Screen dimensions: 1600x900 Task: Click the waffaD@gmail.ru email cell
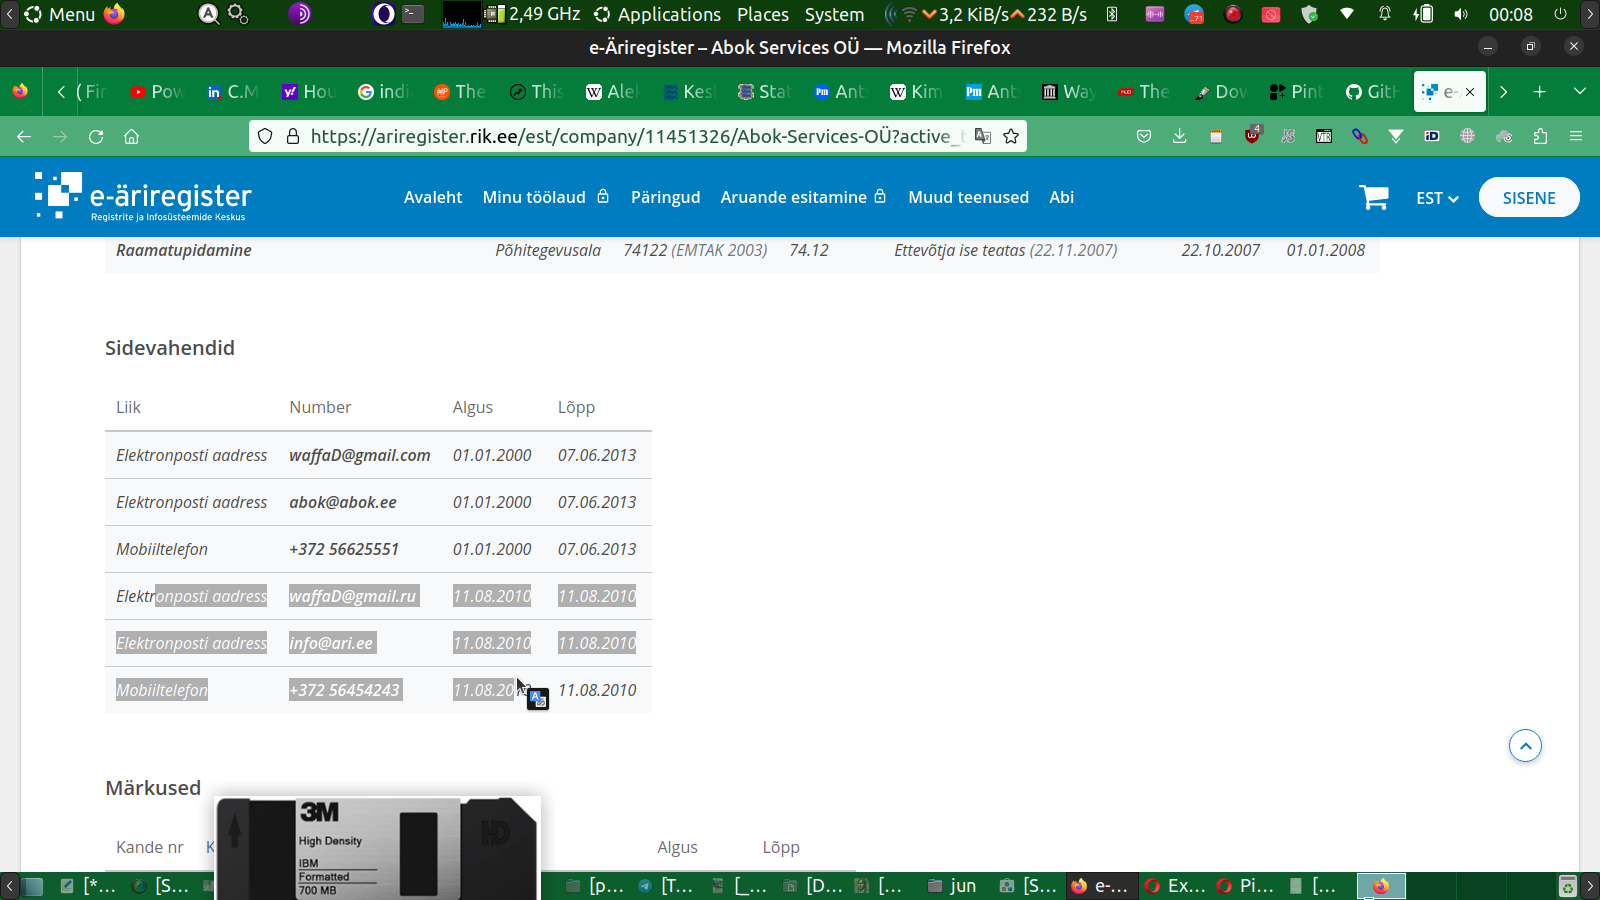tap(353, 596)
